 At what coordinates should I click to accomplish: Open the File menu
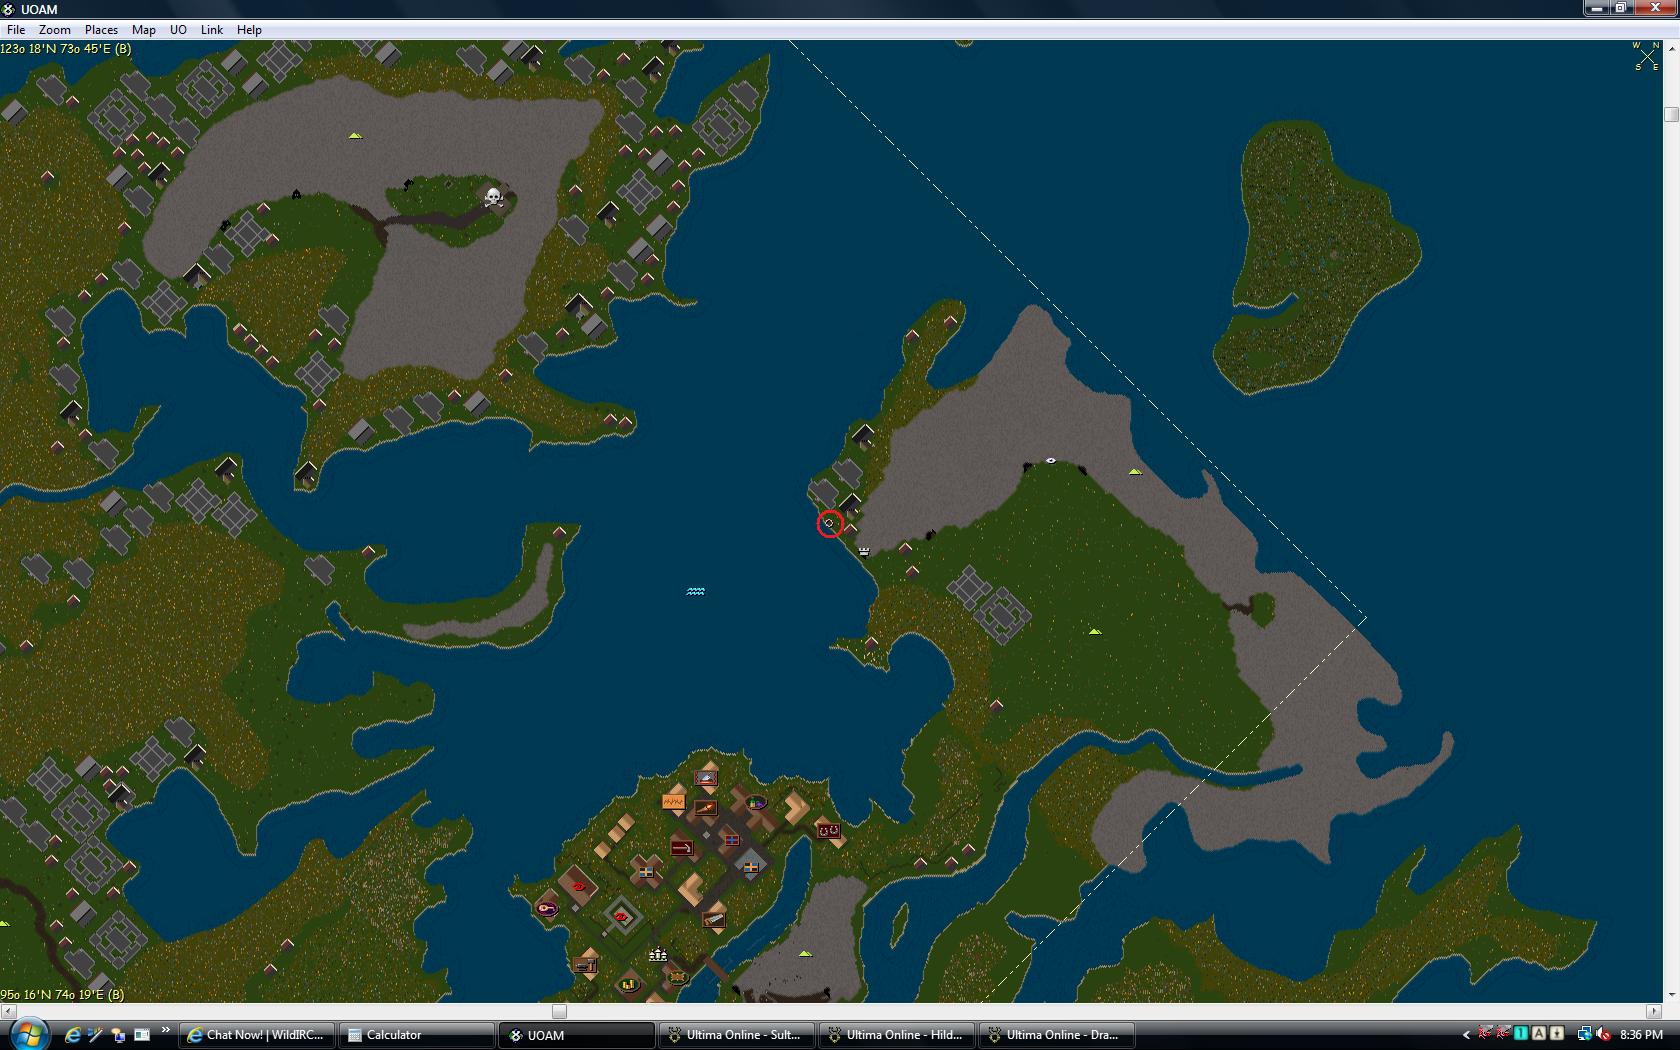click(16, 30)
